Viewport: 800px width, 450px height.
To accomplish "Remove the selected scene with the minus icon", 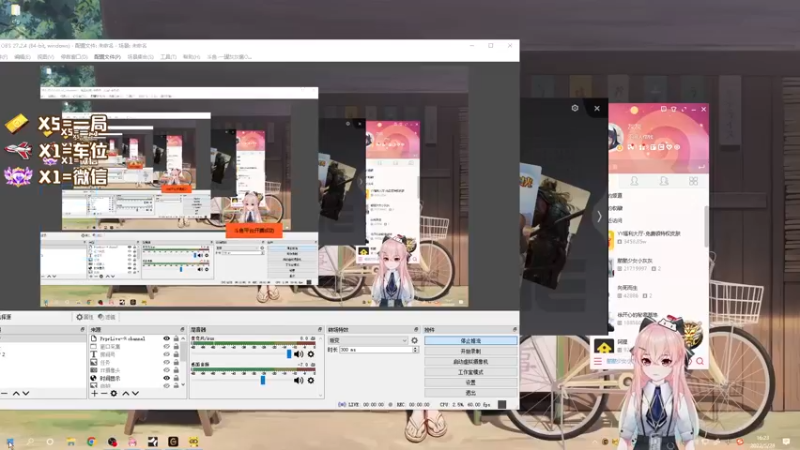I will pyautogui.click(x=4, y=393).
